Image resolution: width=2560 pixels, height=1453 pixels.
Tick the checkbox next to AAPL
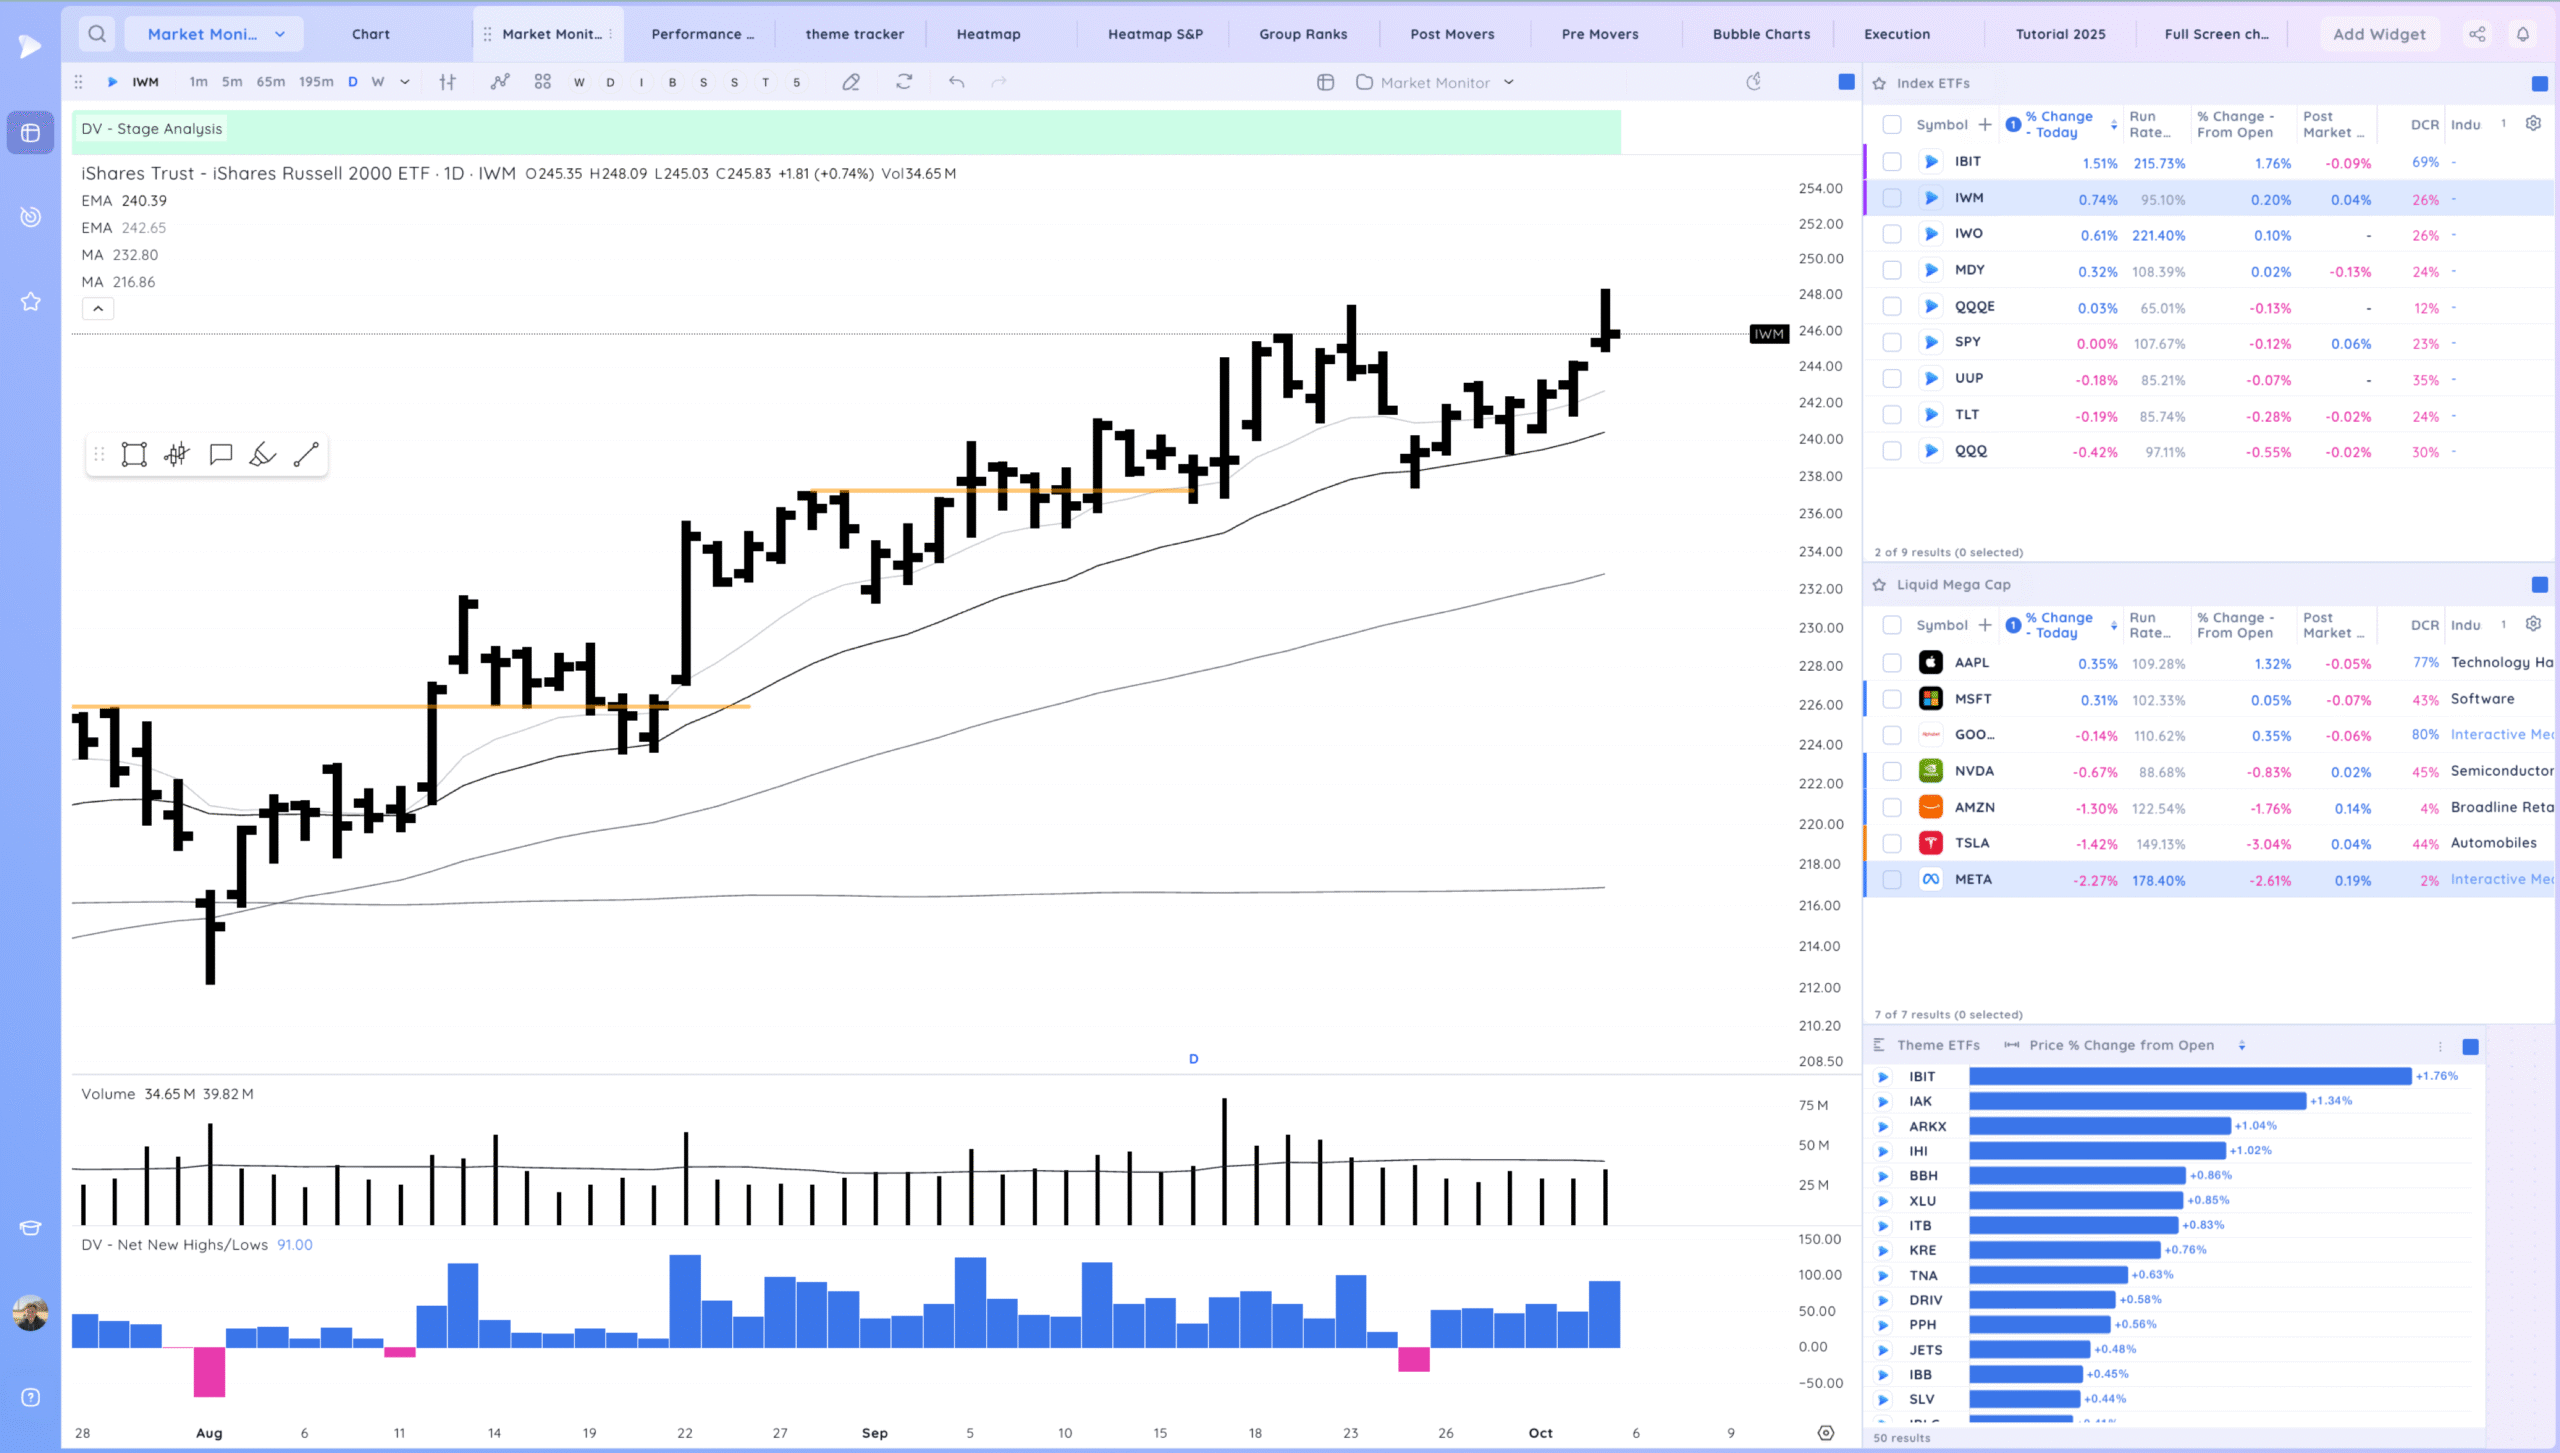(1891, 663)
